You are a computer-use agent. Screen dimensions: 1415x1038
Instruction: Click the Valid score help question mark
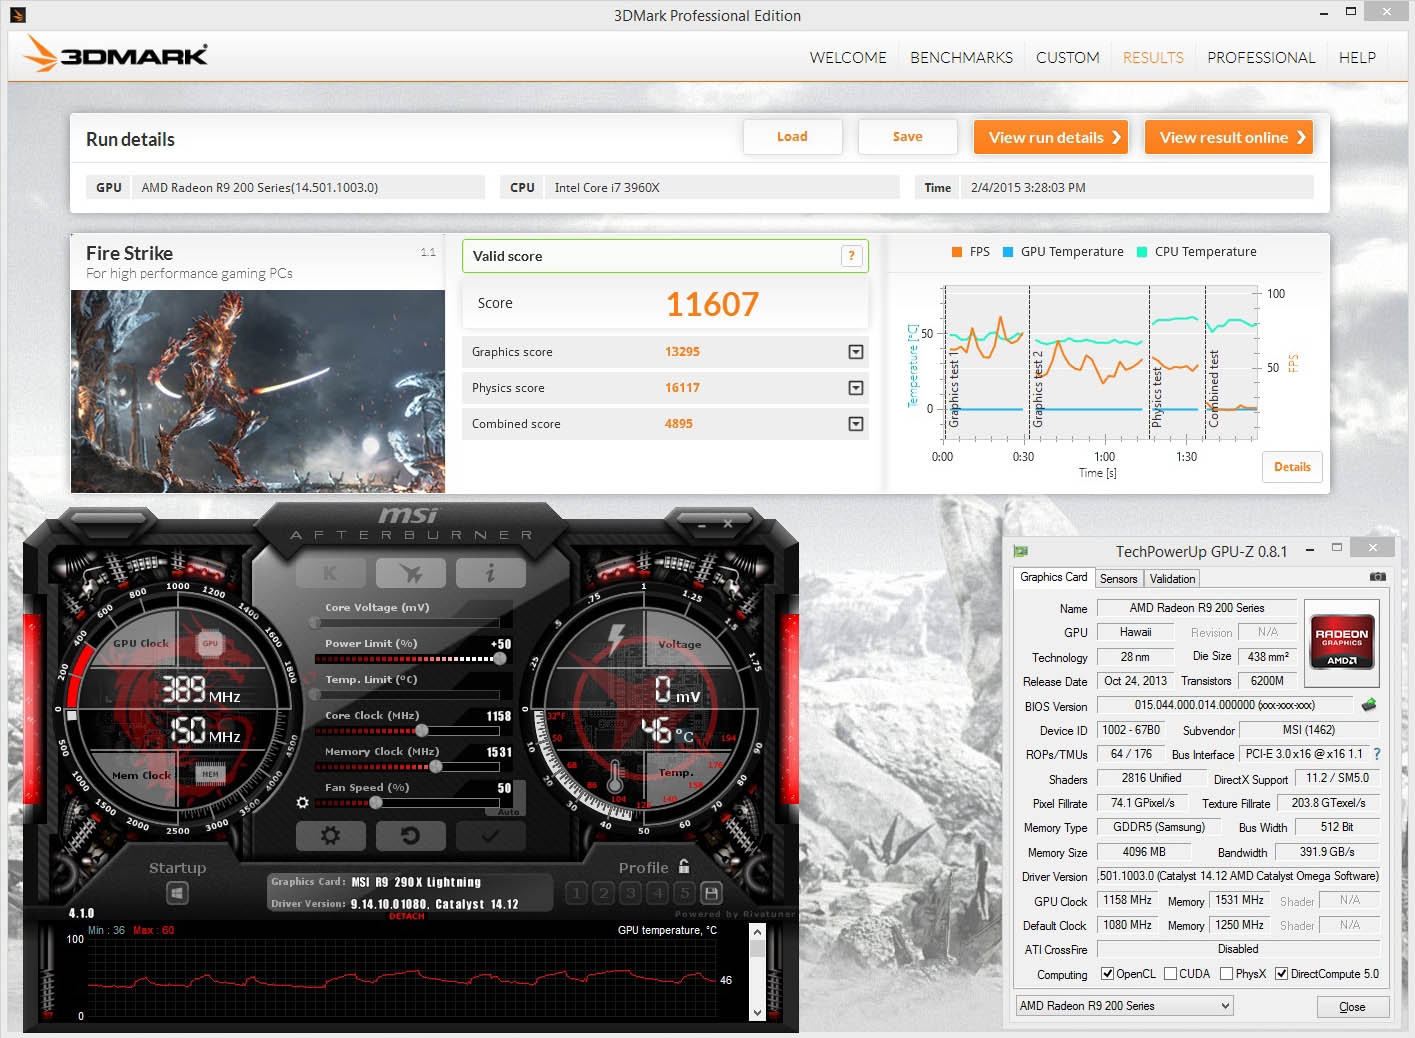click(851, 256)
